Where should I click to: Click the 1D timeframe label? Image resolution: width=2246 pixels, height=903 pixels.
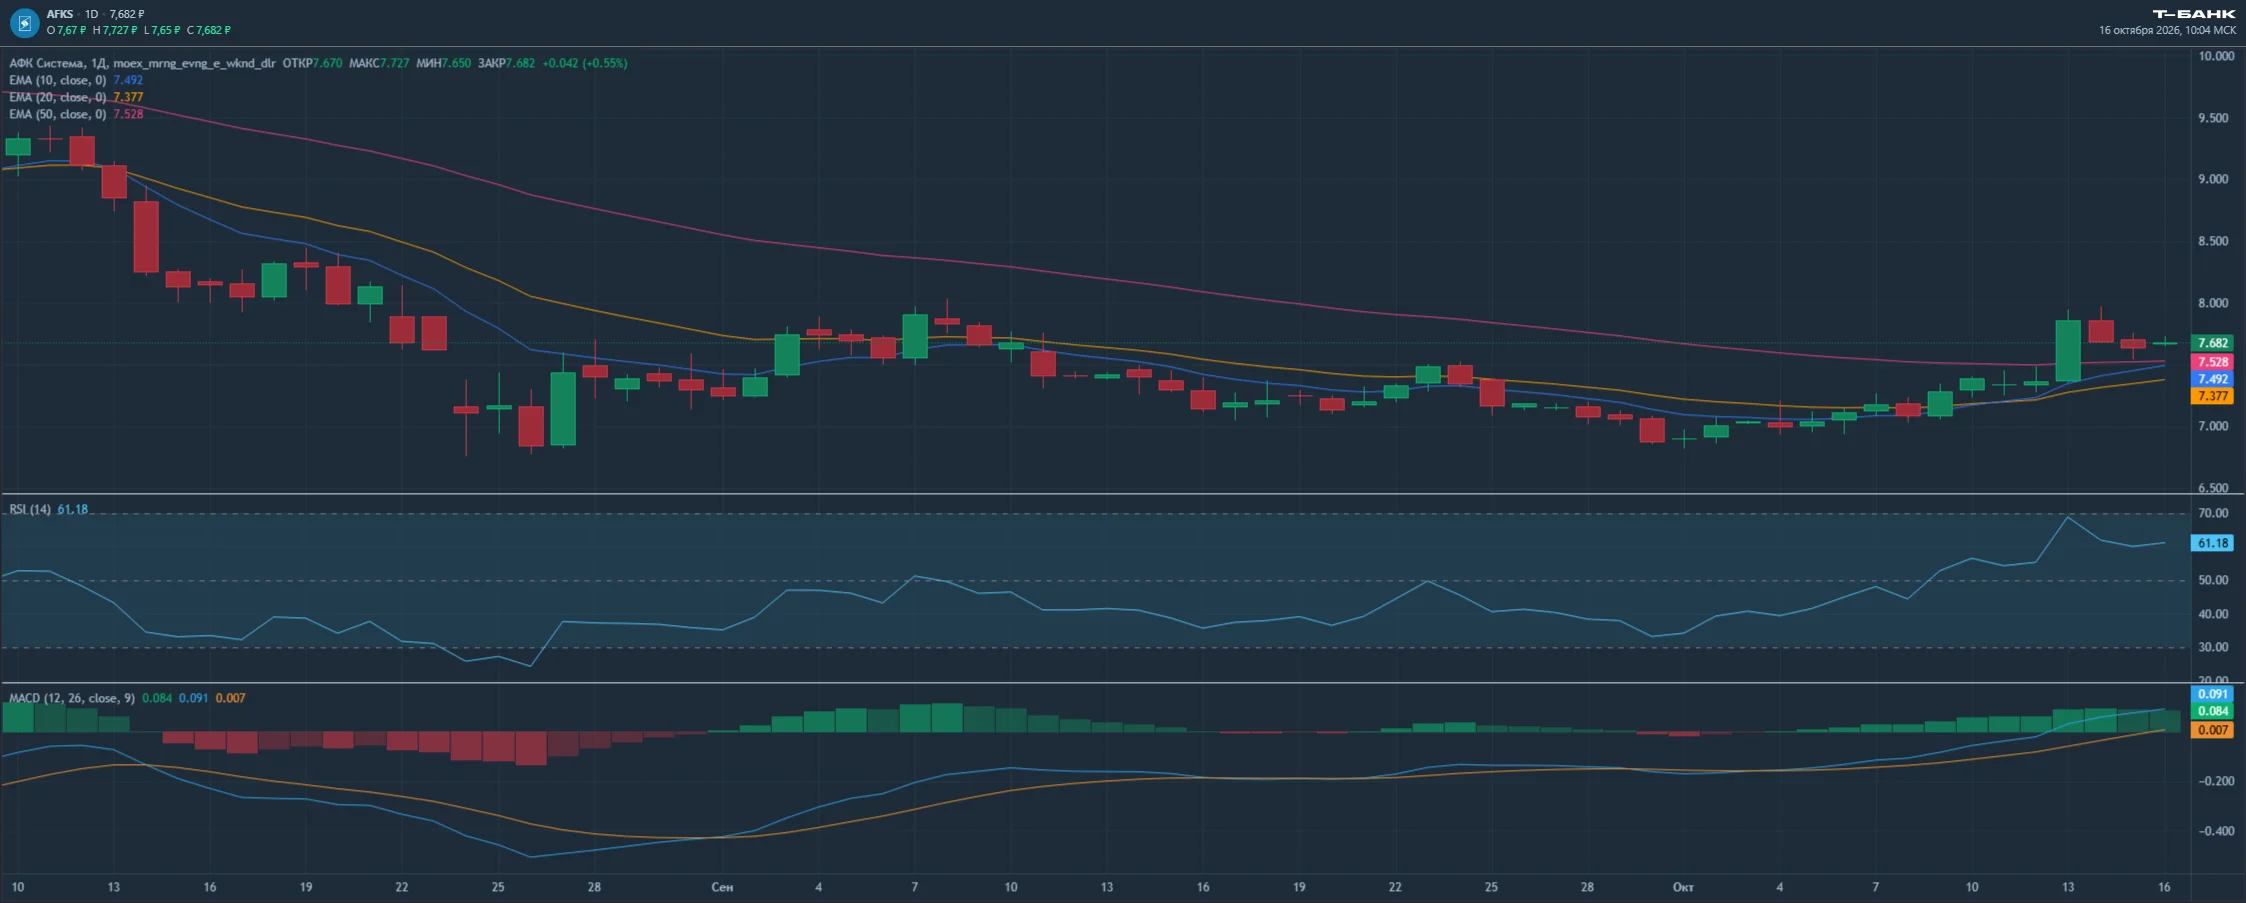92,14
